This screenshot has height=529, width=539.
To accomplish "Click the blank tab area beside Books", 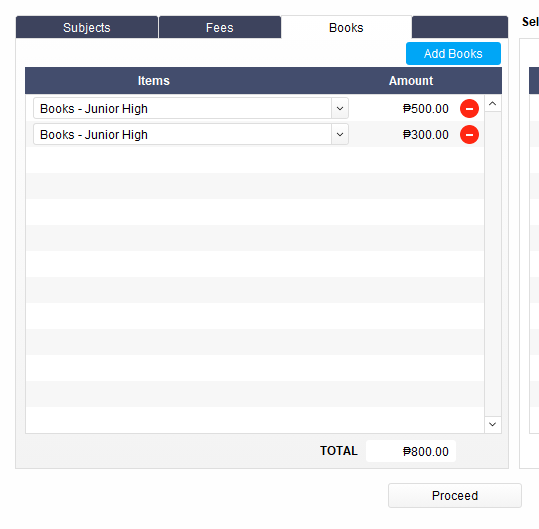I will pos(460,27).
